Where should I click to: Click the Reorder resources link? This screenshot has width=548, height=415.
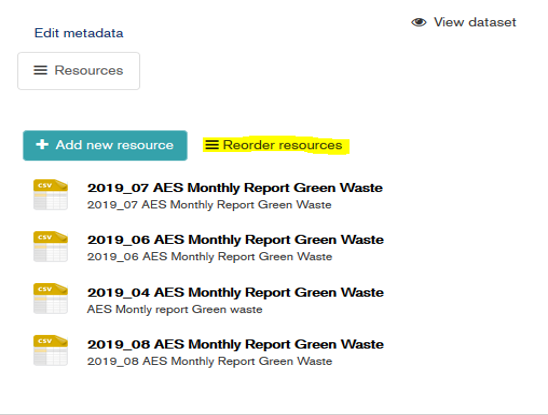276,145
